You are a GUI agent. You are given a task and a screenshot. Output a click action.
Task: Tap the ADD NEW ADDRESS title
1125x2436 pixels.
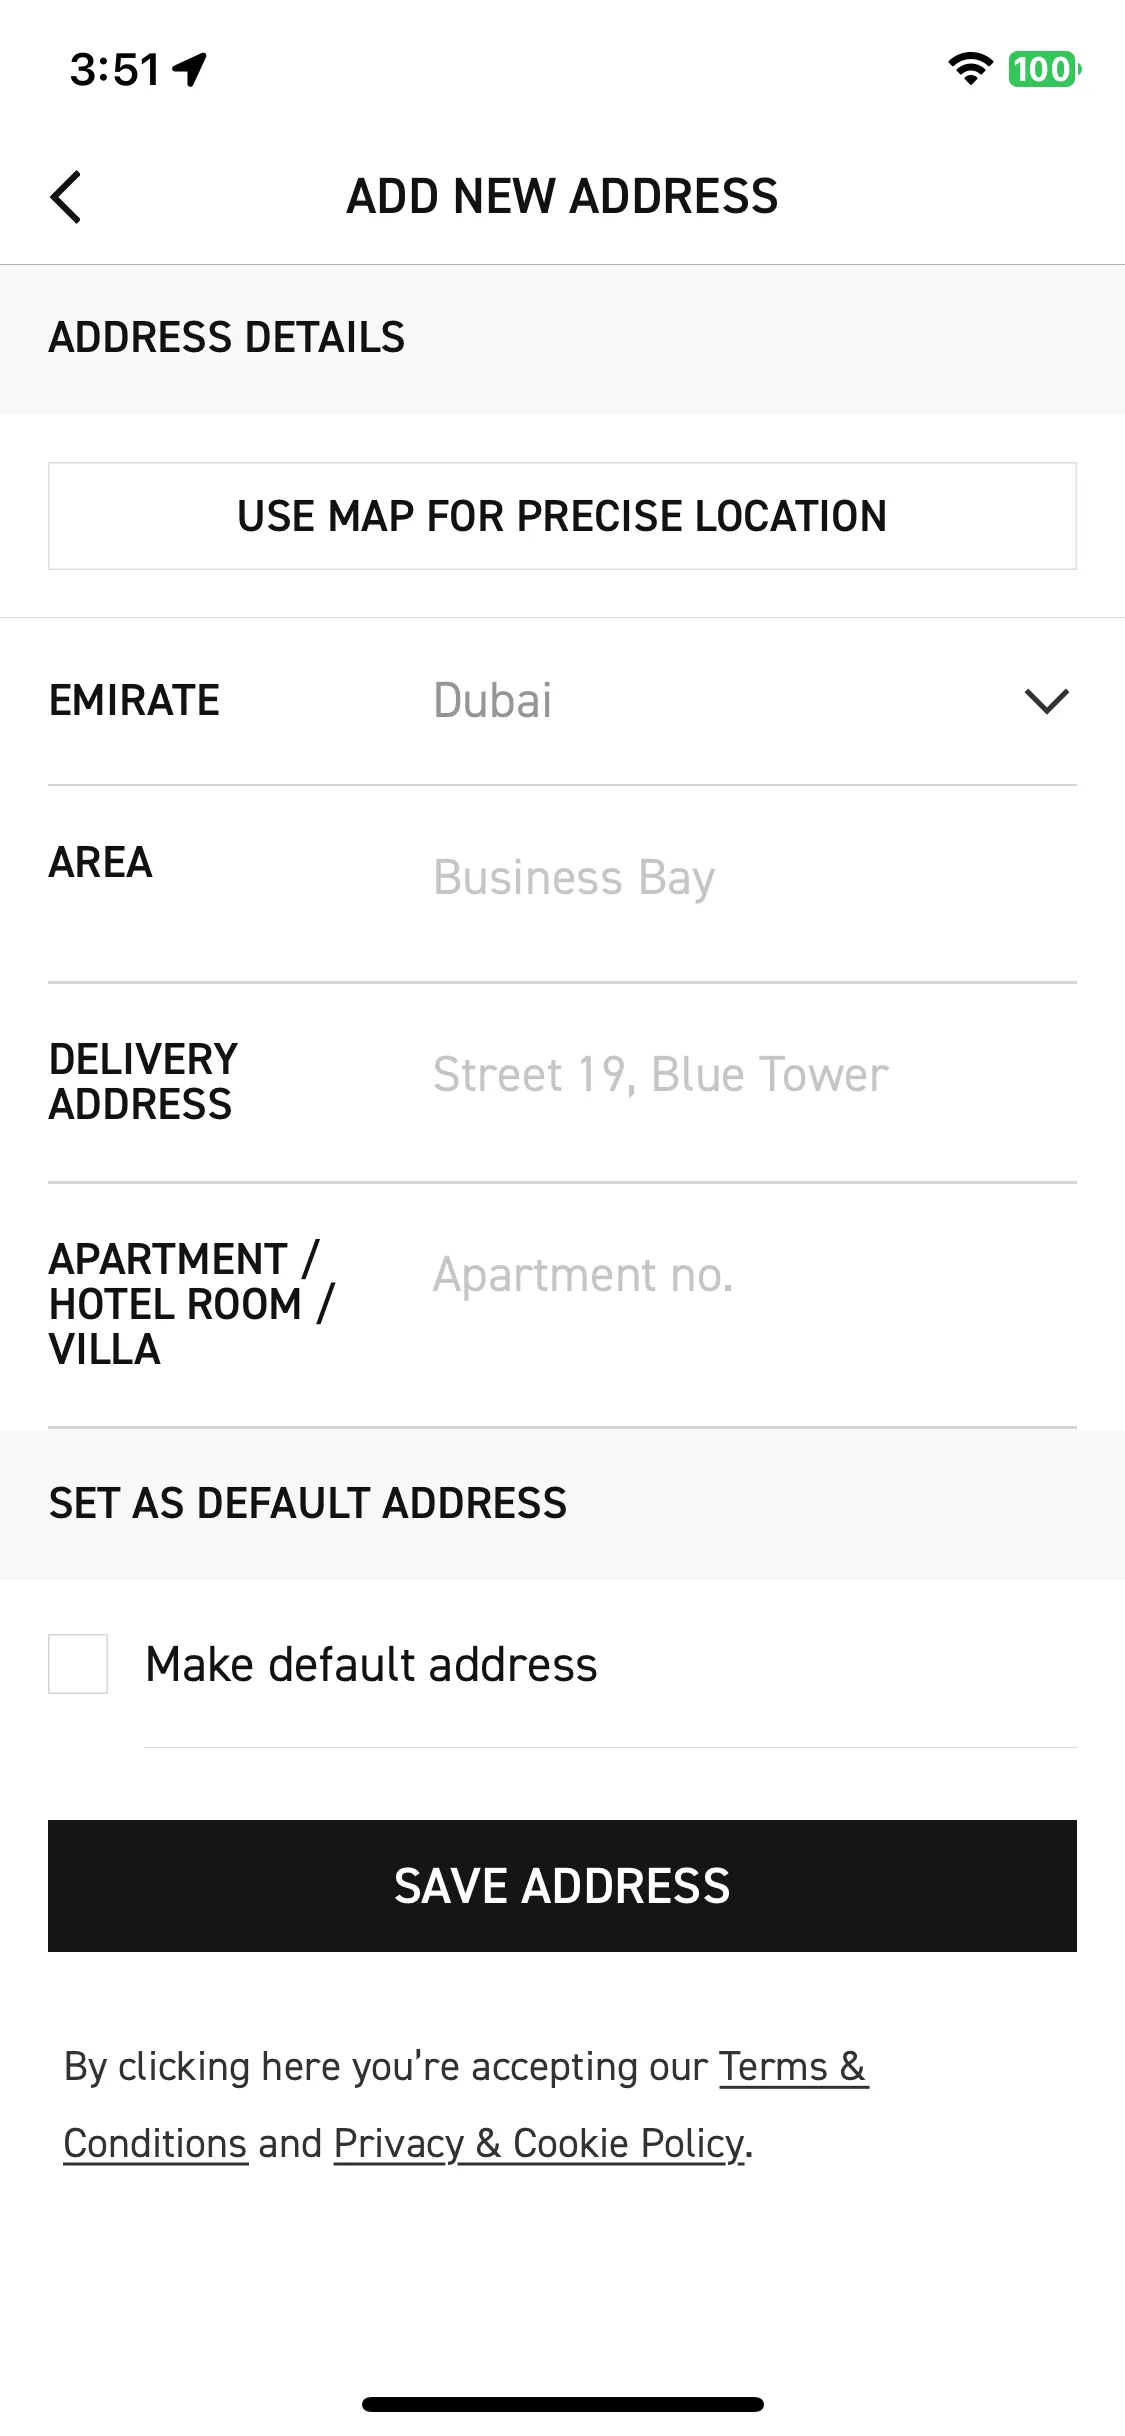(x=562, y=196)
